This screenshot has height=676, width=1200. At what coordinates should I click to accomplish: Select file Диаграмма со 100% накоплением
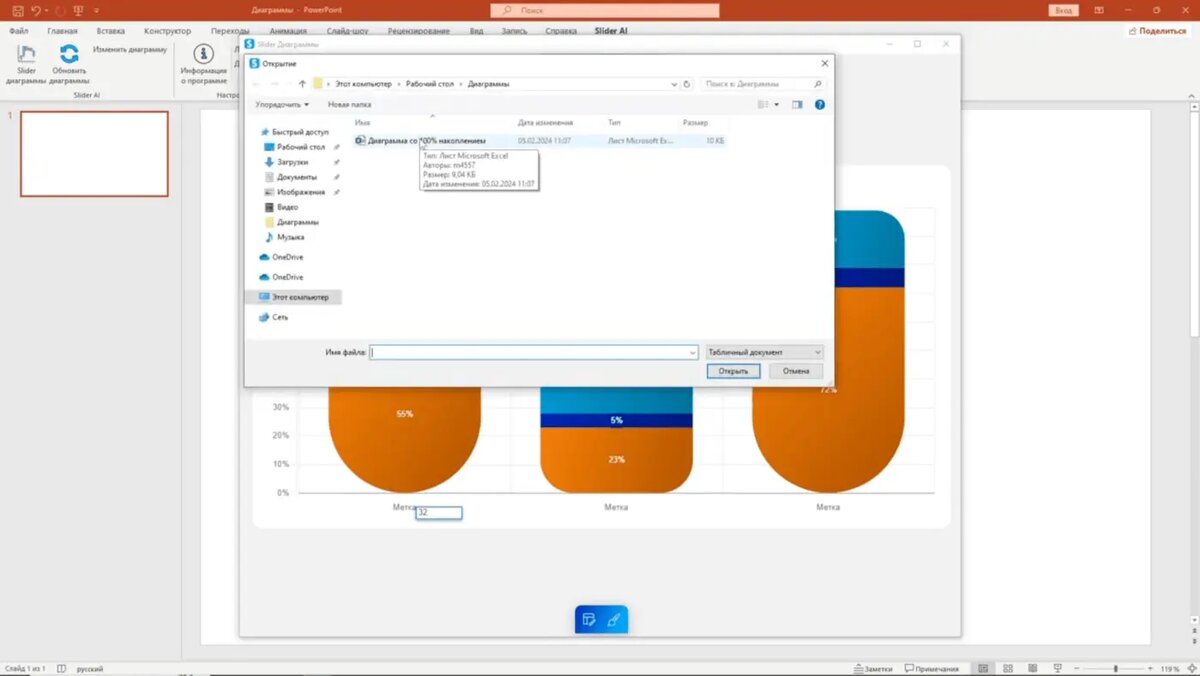tap(427, 141)
